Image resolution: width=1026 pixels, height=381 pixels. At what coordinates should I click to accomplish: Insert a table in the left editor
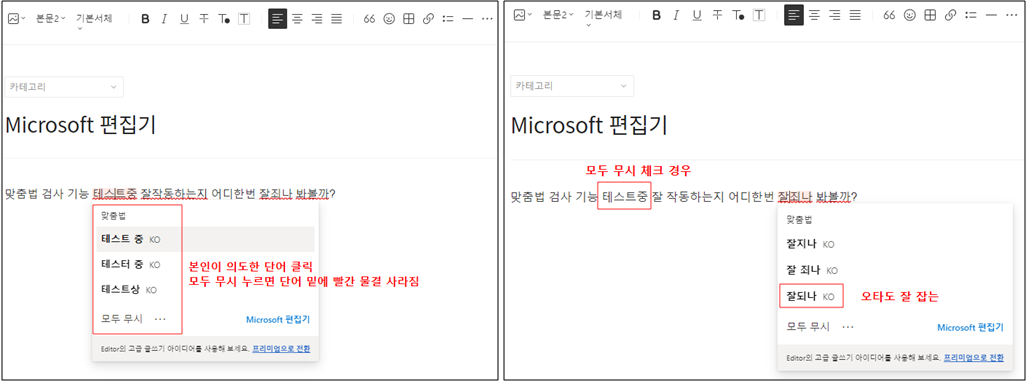coord(409,19)
